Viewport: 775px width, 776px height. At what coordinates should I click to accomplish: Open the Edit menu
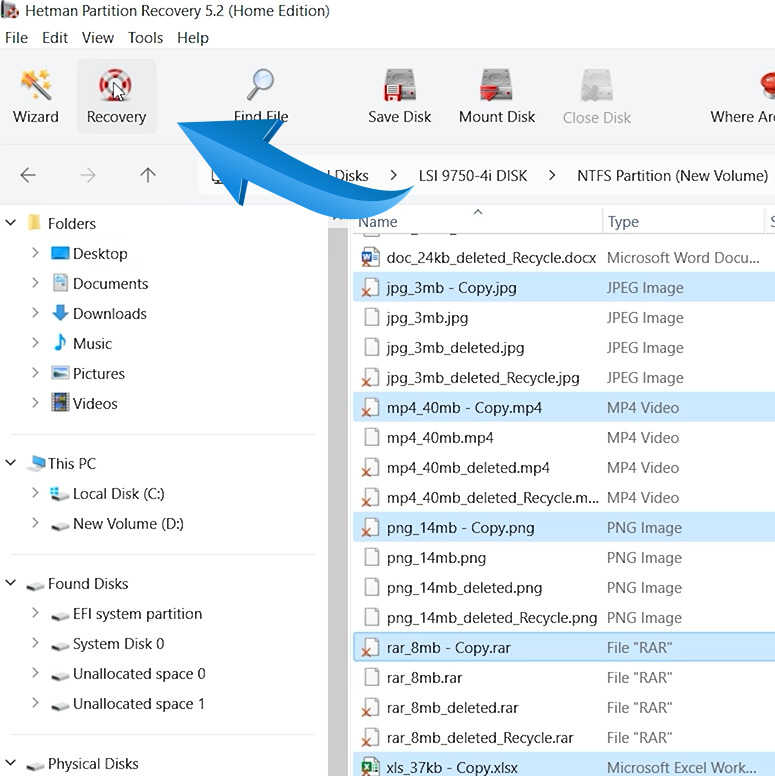pos(55,38)
